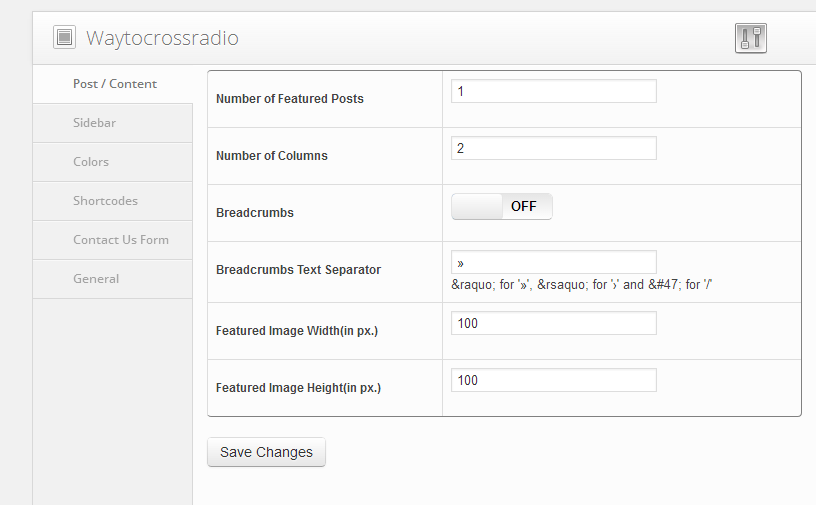Image resolution: width=816 pixels, height=505 pixels.
Task: Toggle the Breadcrumbs ON/OFF switch
Action: (501, 207)
